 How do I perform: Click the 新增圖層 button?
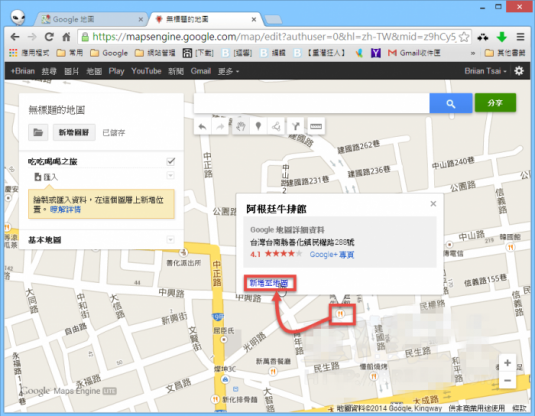pyautogui.click(x=74, y=132)
